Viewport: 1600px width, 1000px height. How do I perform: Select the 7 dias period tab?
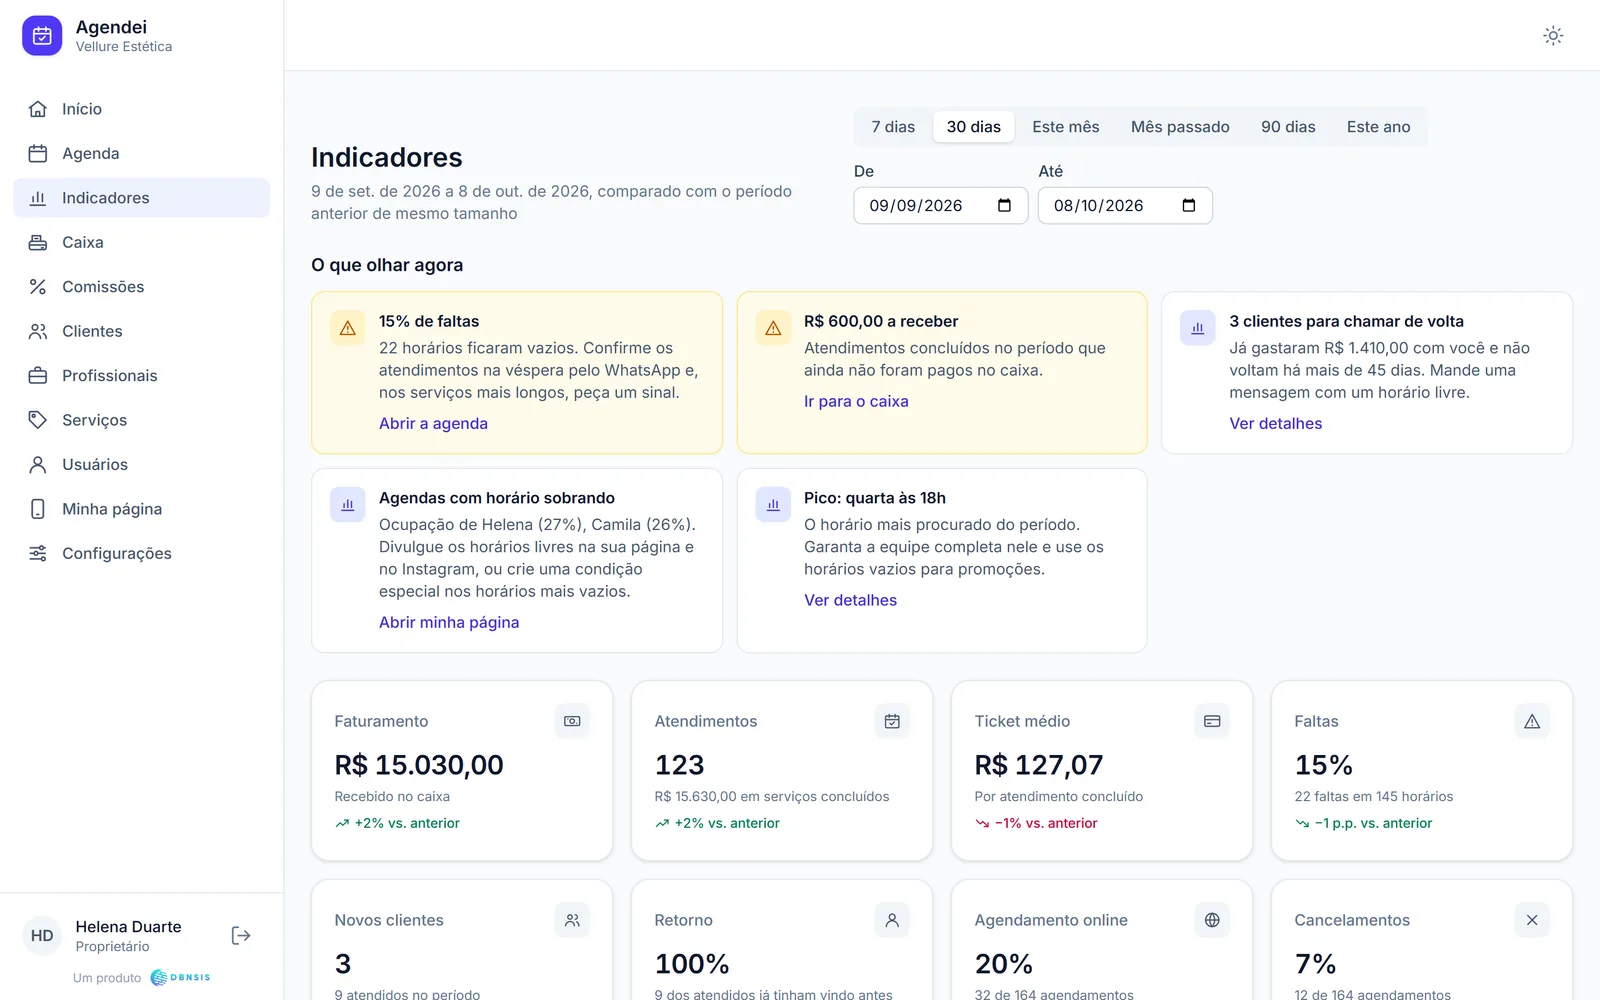[893, 127]
